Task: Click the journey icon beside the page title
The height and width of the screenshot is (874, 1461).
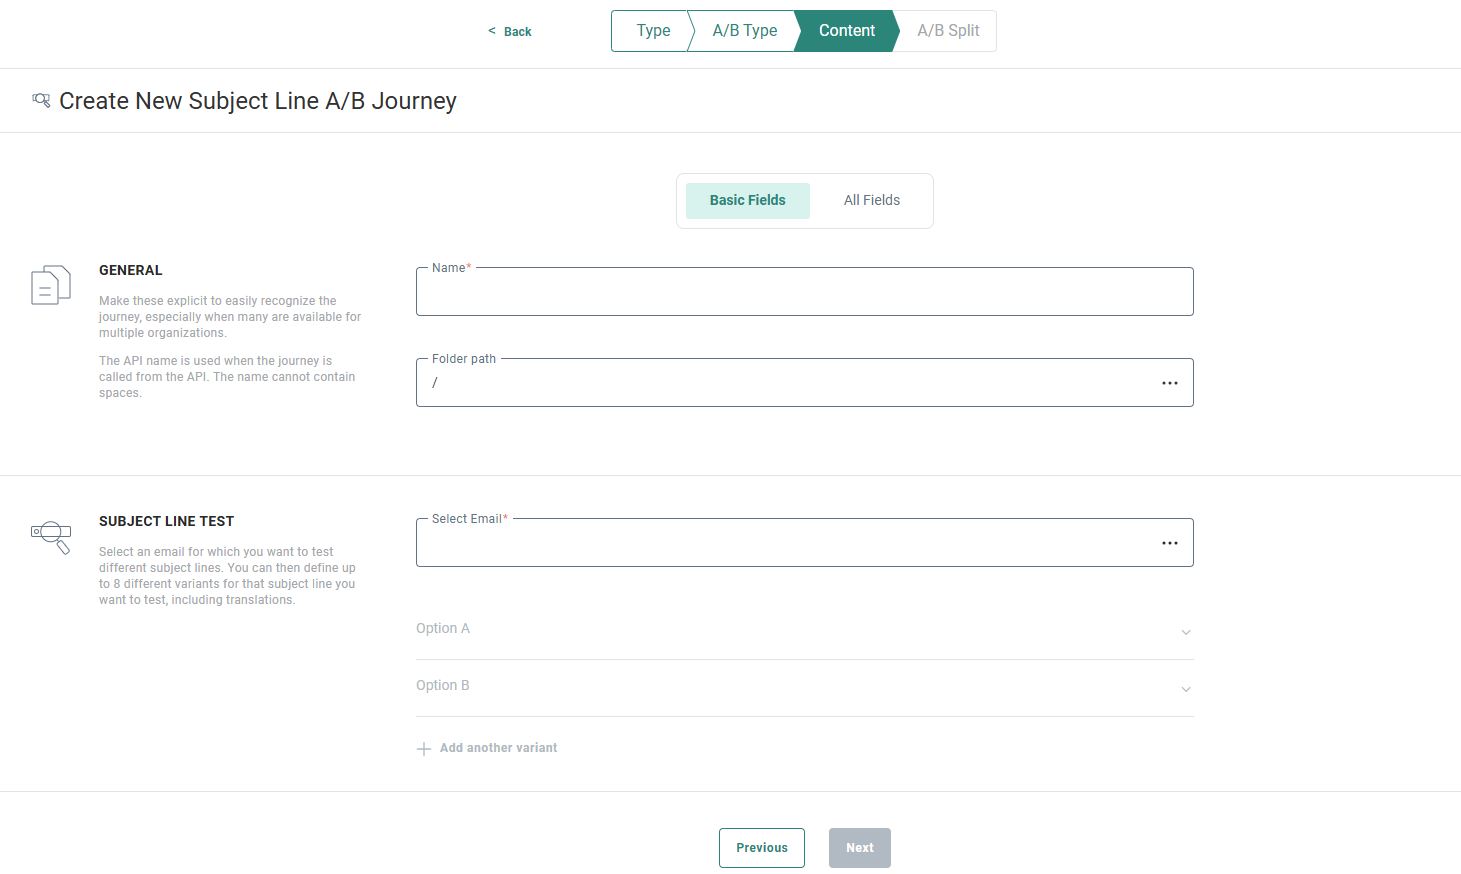Action: 41,100
